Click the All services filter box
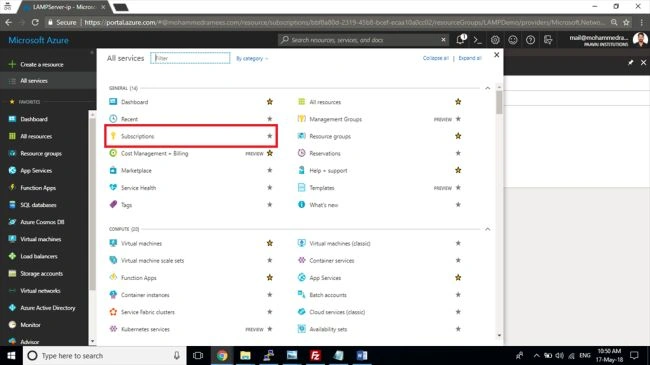 click(x=190, y=58)
